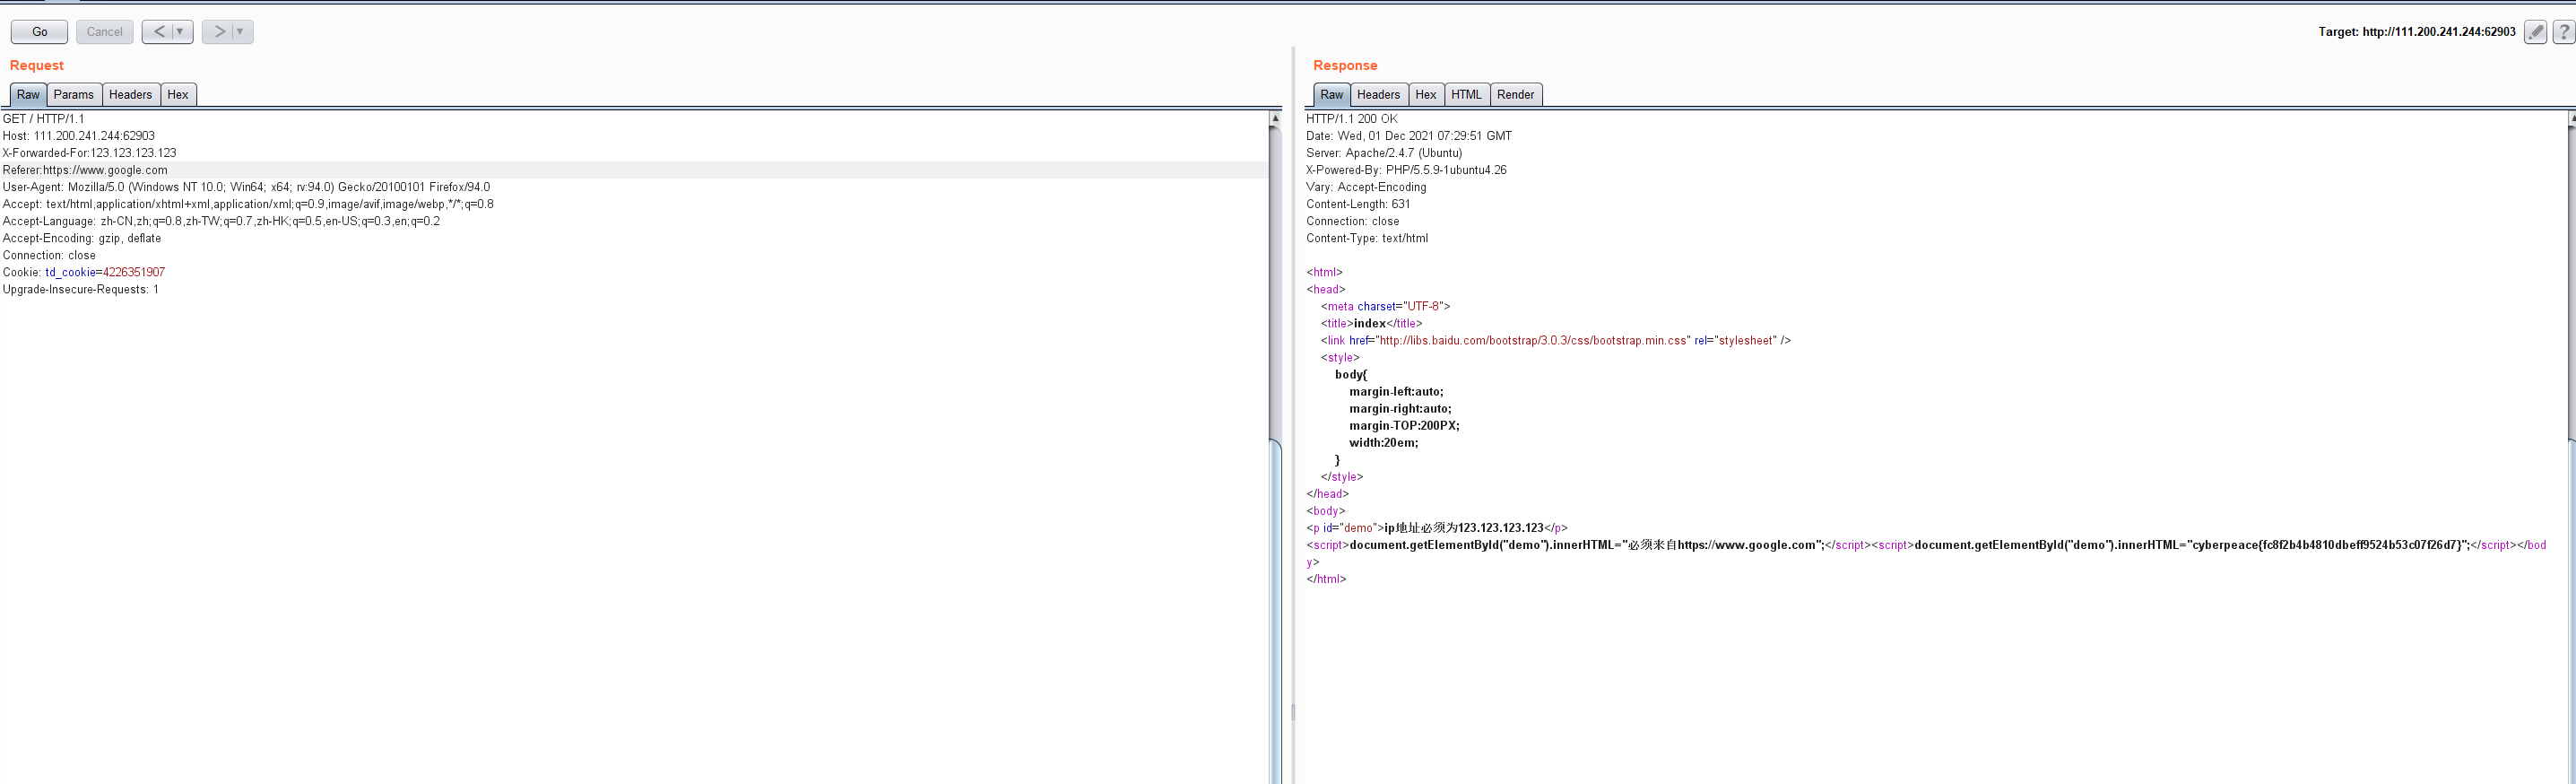Switch to the Response Hex tab
Image resolution: width=2576 pixels, height=784 pixels.
click(1426, 95)
